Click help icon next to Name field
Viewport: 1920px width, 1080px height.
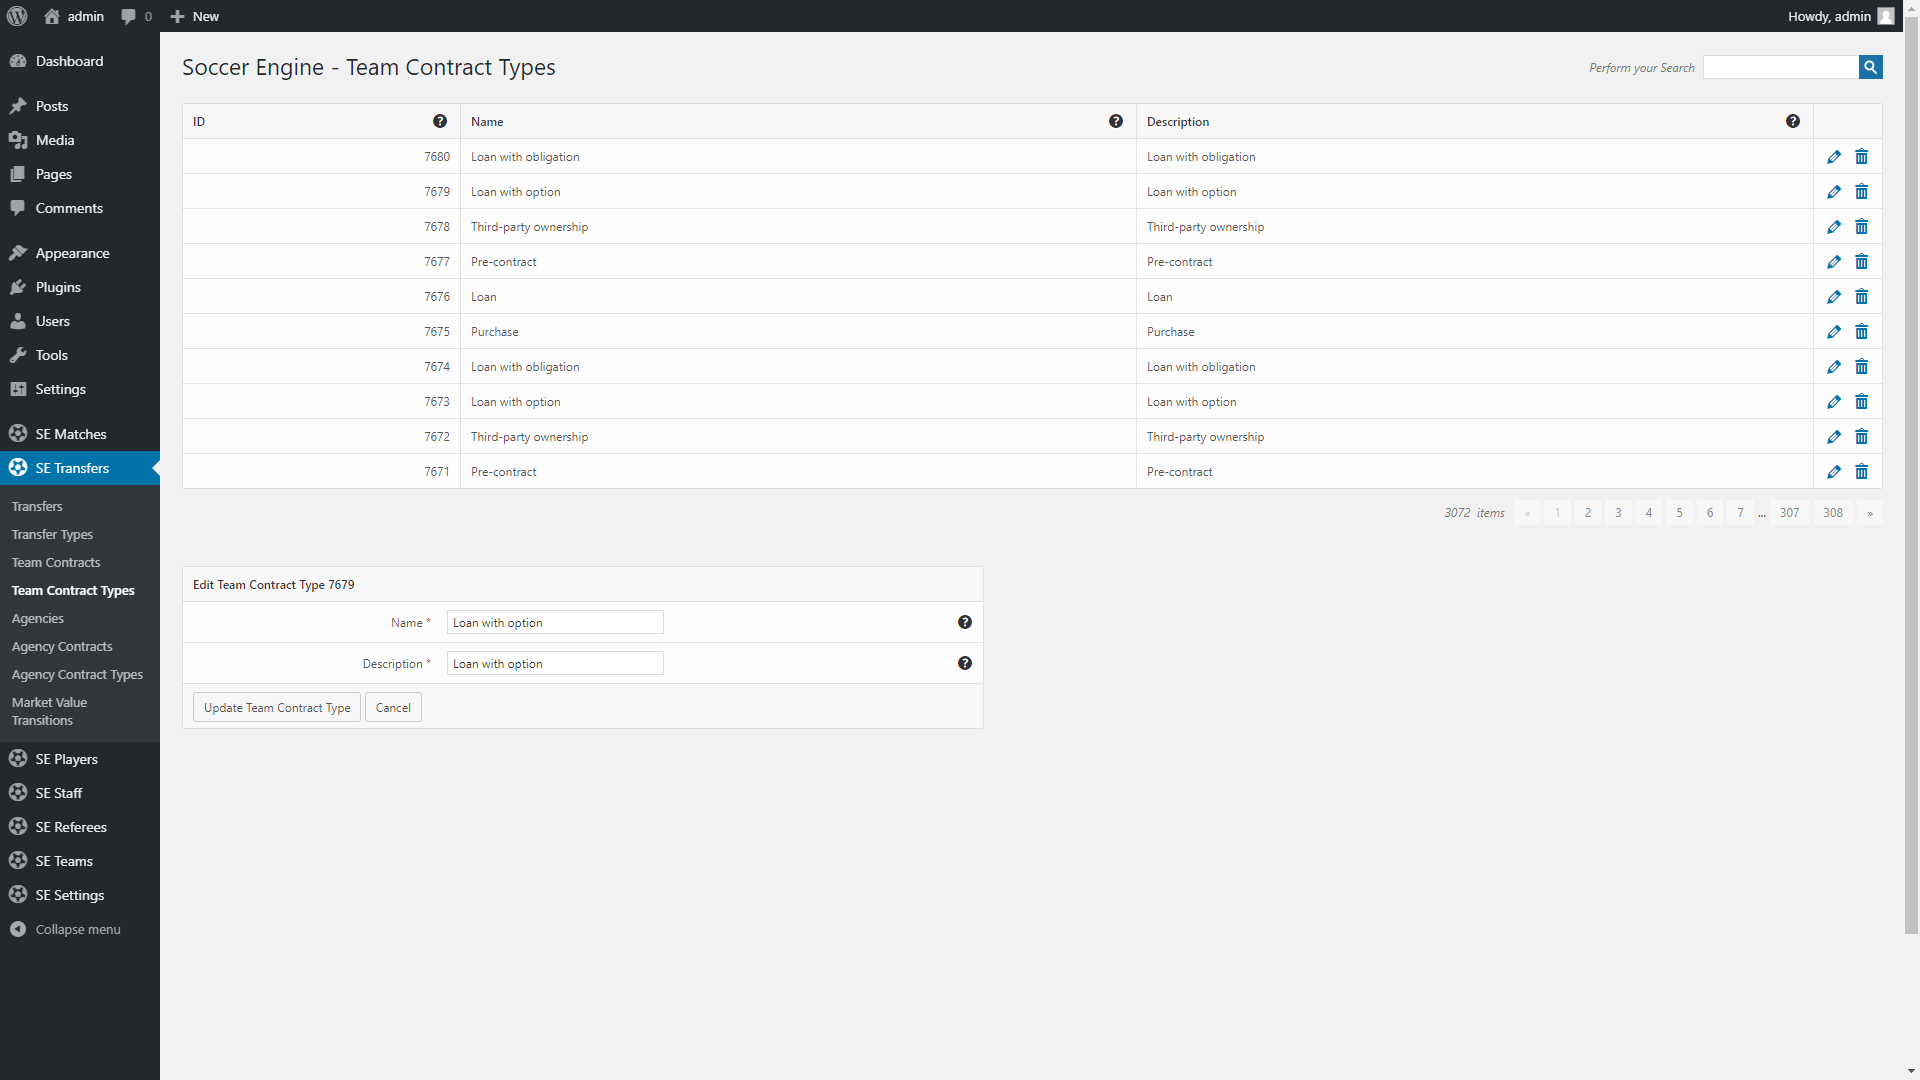(x=964, y=622)
